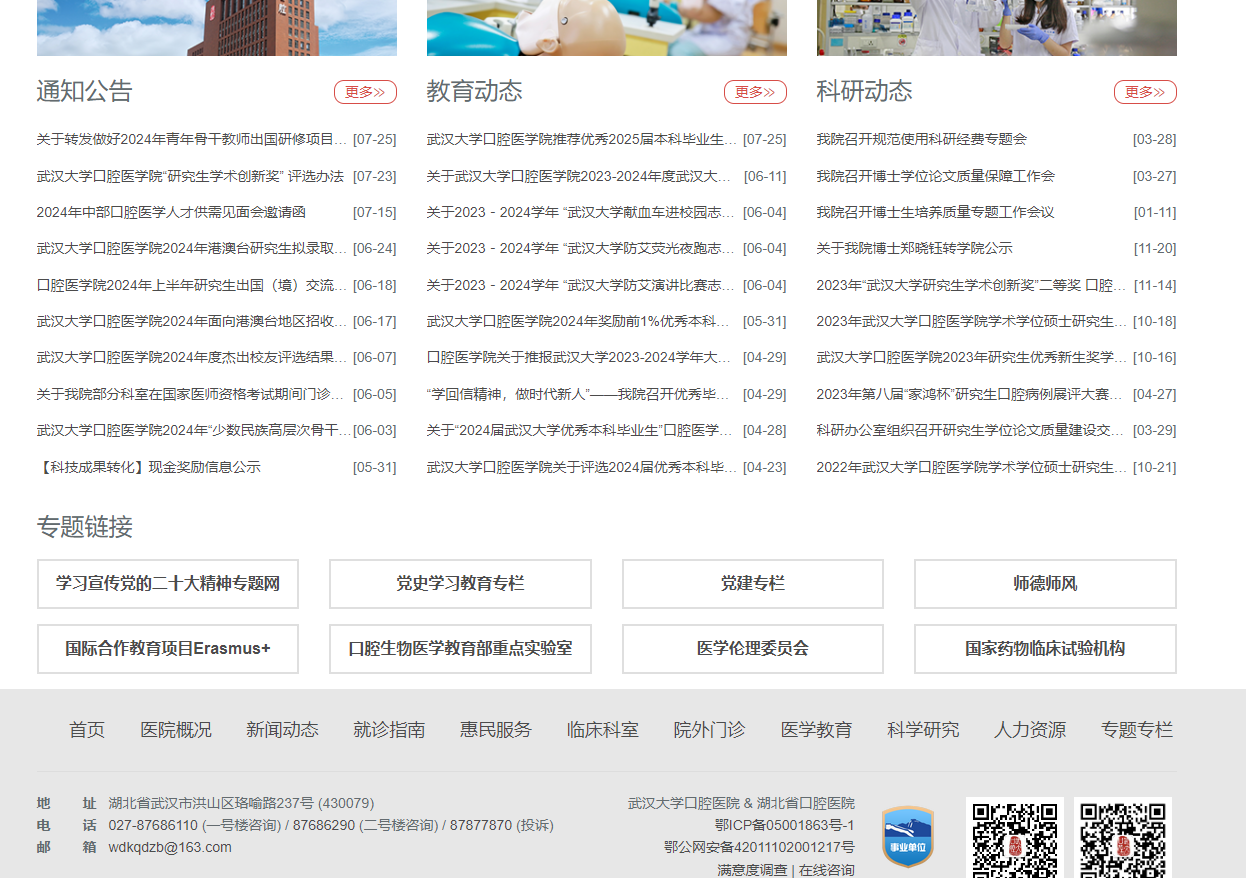This screenshot has height=878, width=1246.
Task: Open 鄂公网安备42011102001217号 link
Action: [760, 847]
